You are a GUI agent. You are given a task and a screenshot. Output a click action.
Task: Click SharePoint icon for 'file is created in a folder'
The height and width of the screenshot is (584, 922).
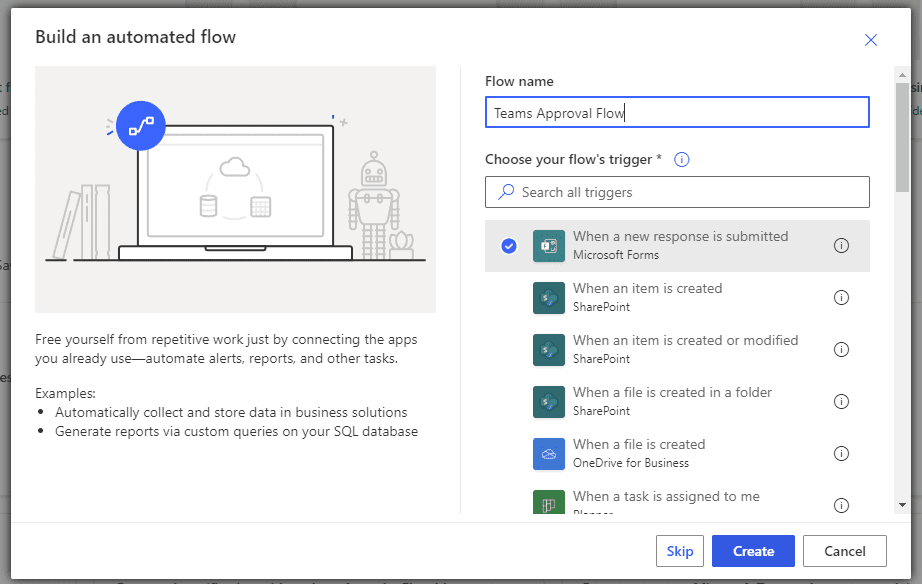(549, 402)
